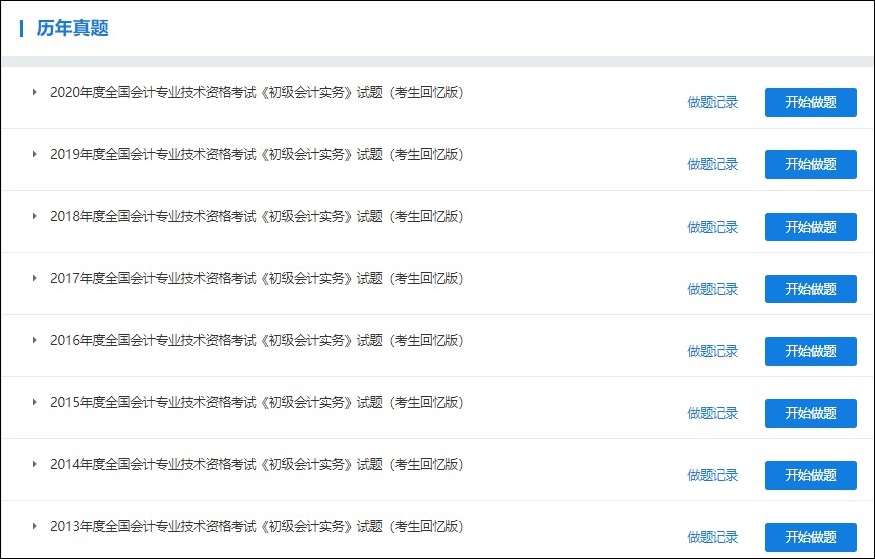Expand the 2014年度 exam row arrow
The width and height of the screenshot is (875, 559).
[35, 464]
